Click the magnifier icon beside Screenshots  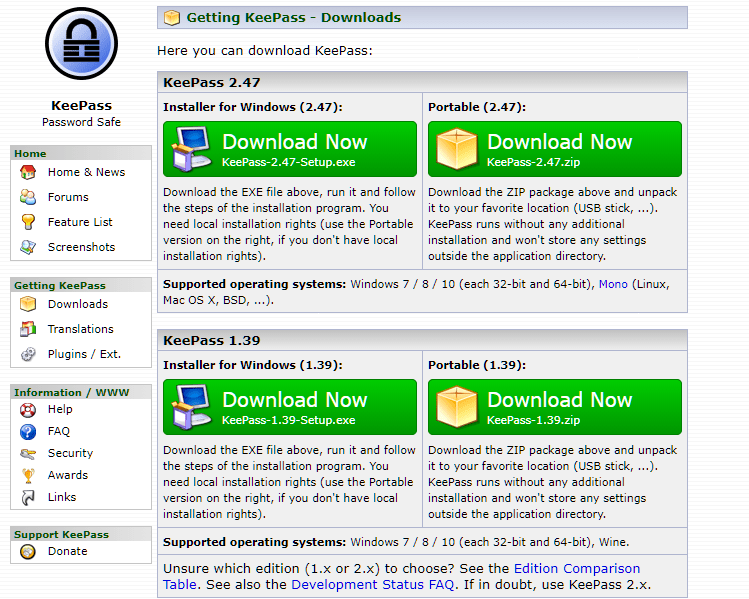pos(28,247)
